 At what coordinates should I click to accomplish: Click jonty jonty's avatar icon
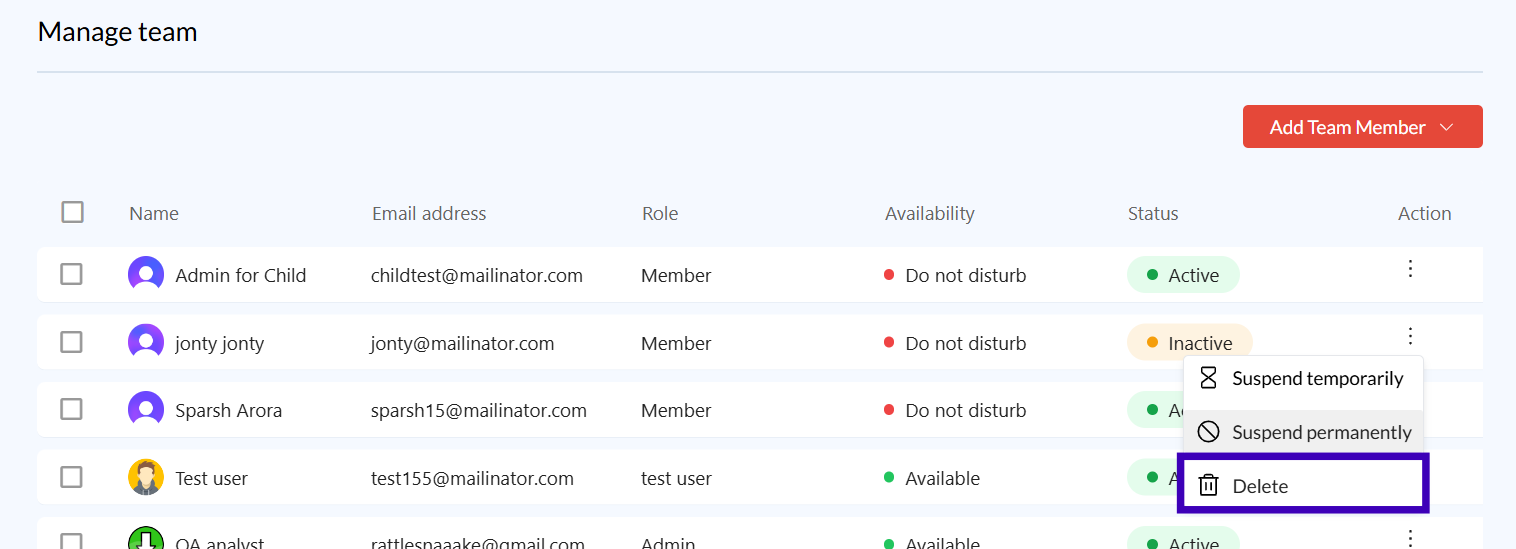click(146, 342)
